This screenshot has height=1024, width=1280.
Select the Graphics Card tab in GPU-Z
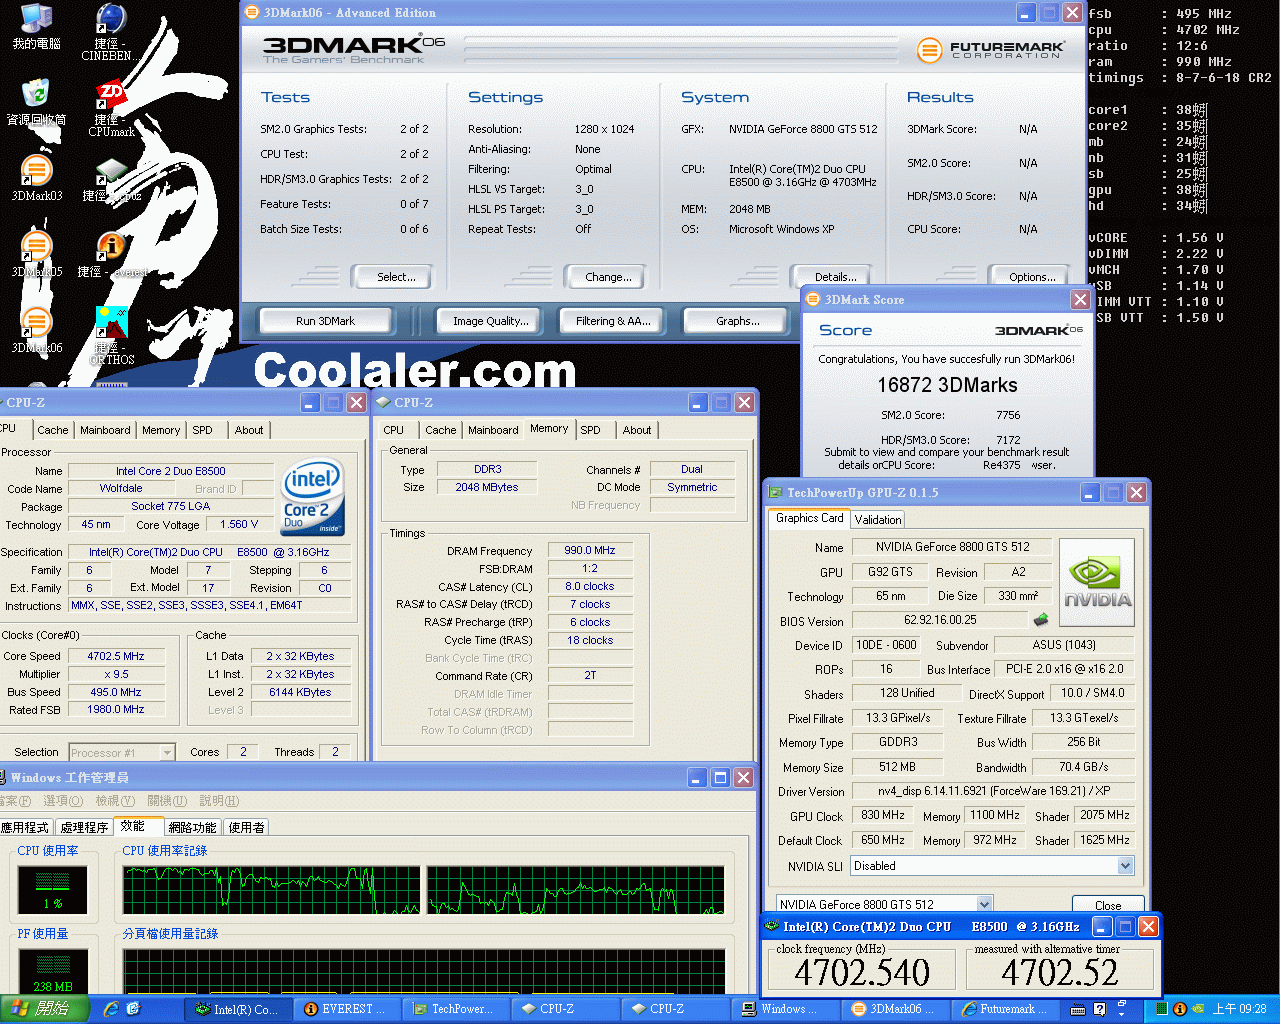[x=809, y=518]
